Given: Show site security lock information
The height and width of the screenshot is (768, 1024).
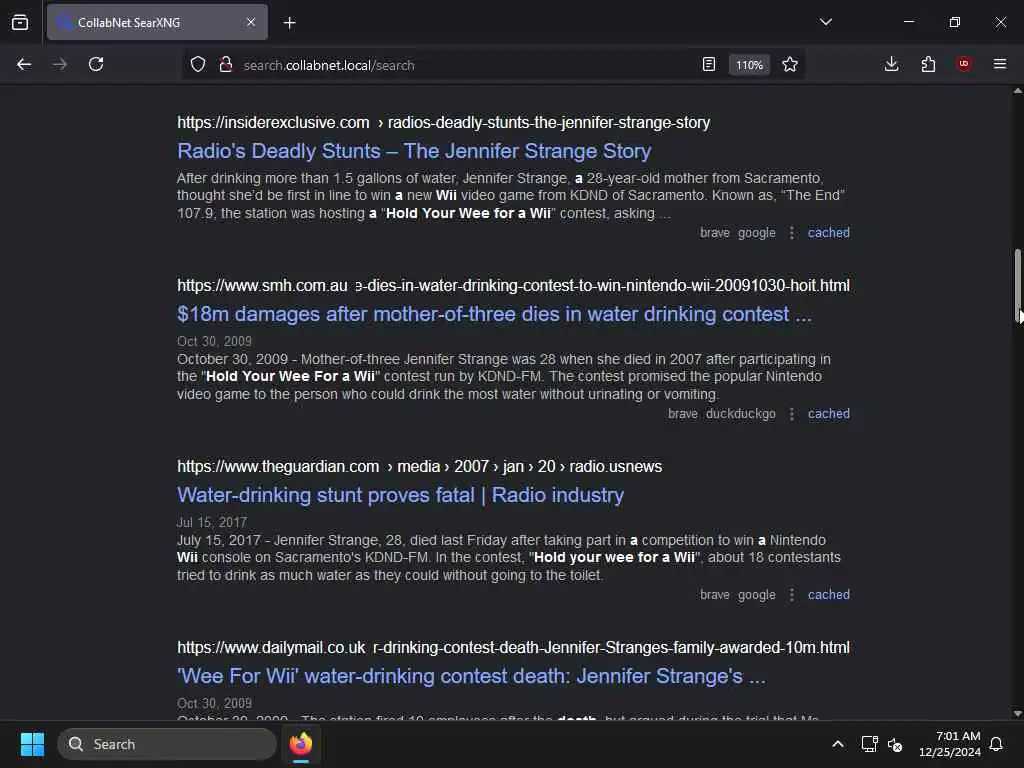Looking at the screenshot, I should [x=226, y=65].
